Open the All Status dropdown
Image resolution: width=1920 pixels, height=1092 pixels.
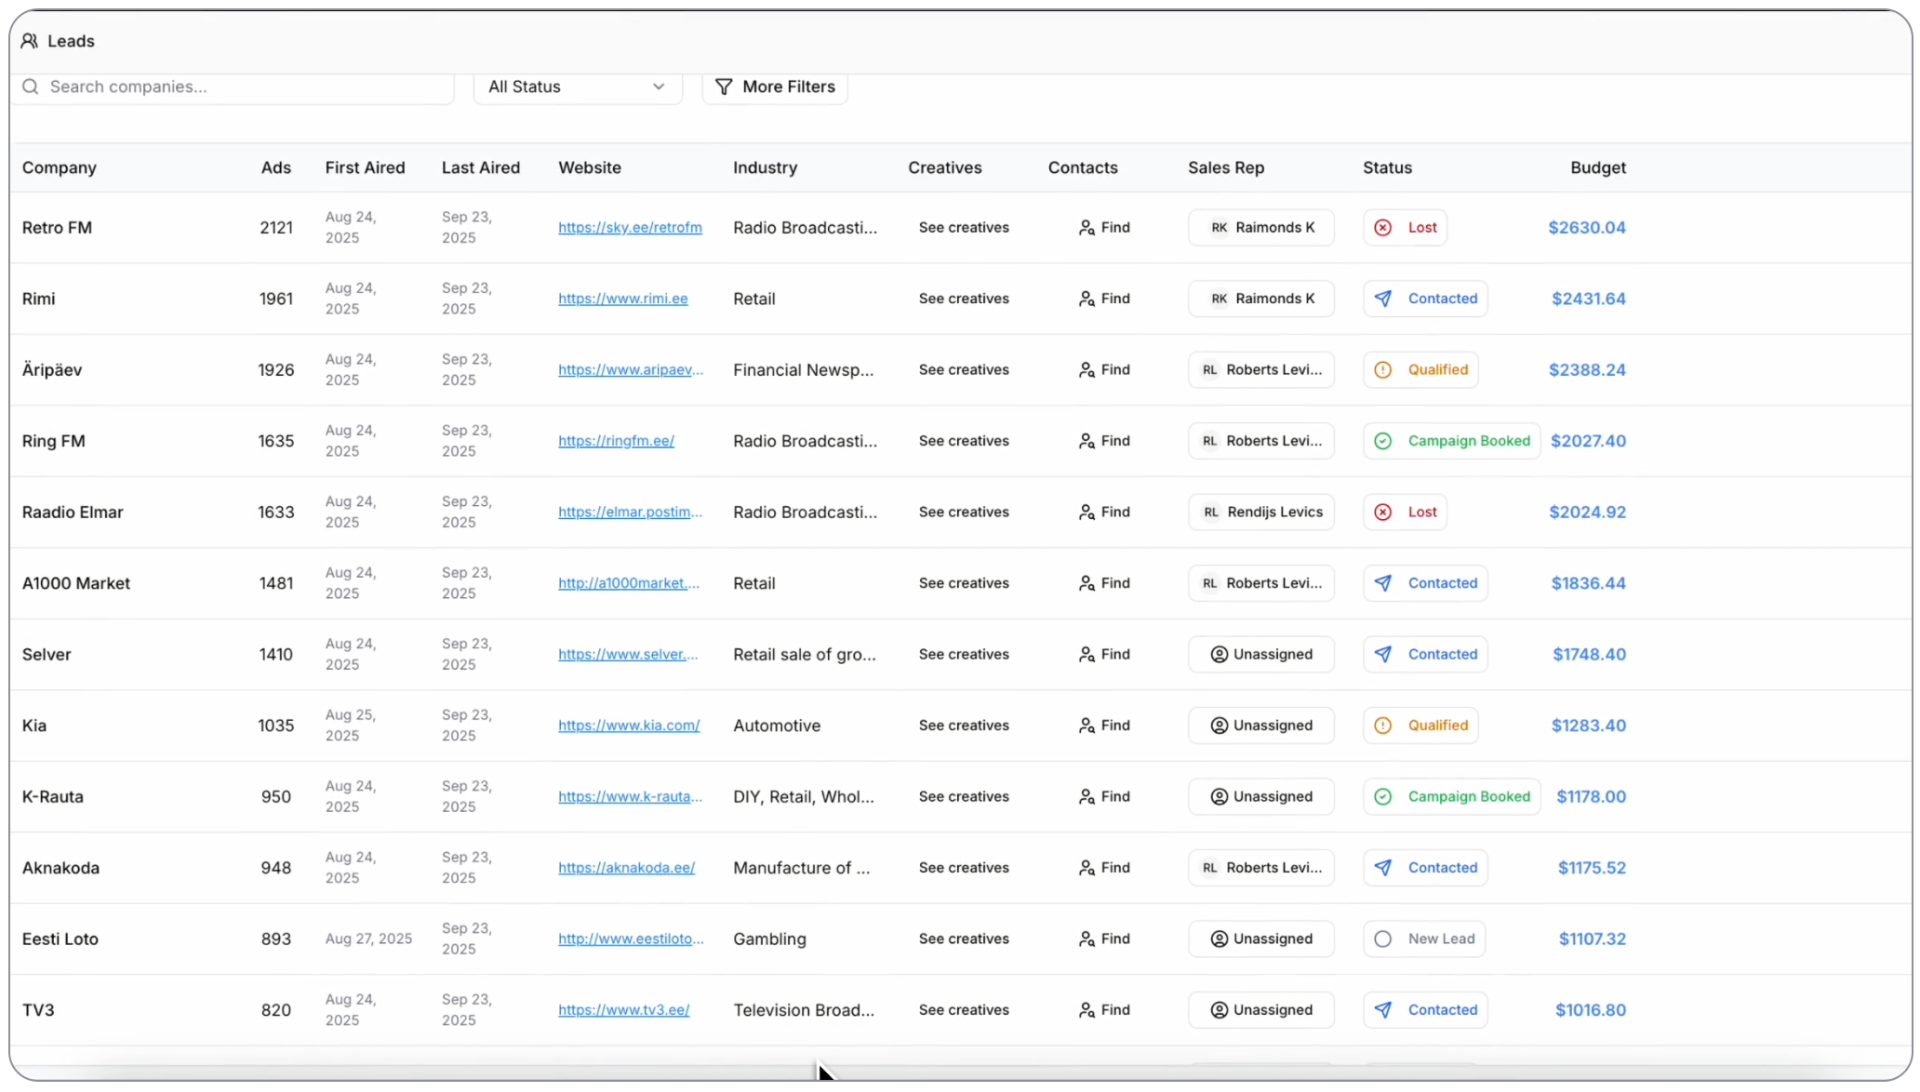pyautogui.click(x=577, y=87)
